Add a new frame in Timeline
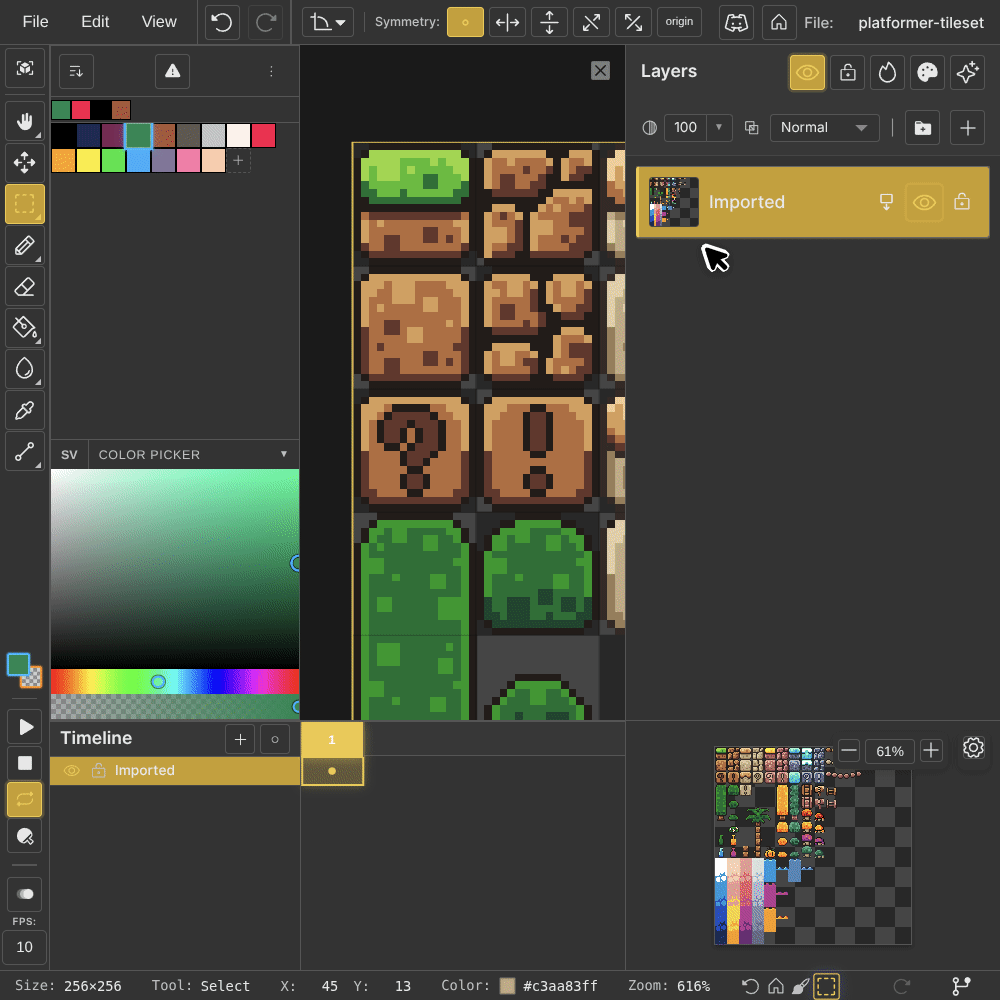Image resolution: width=1000 pixels, height=1000 pixels. click(240, 739)
